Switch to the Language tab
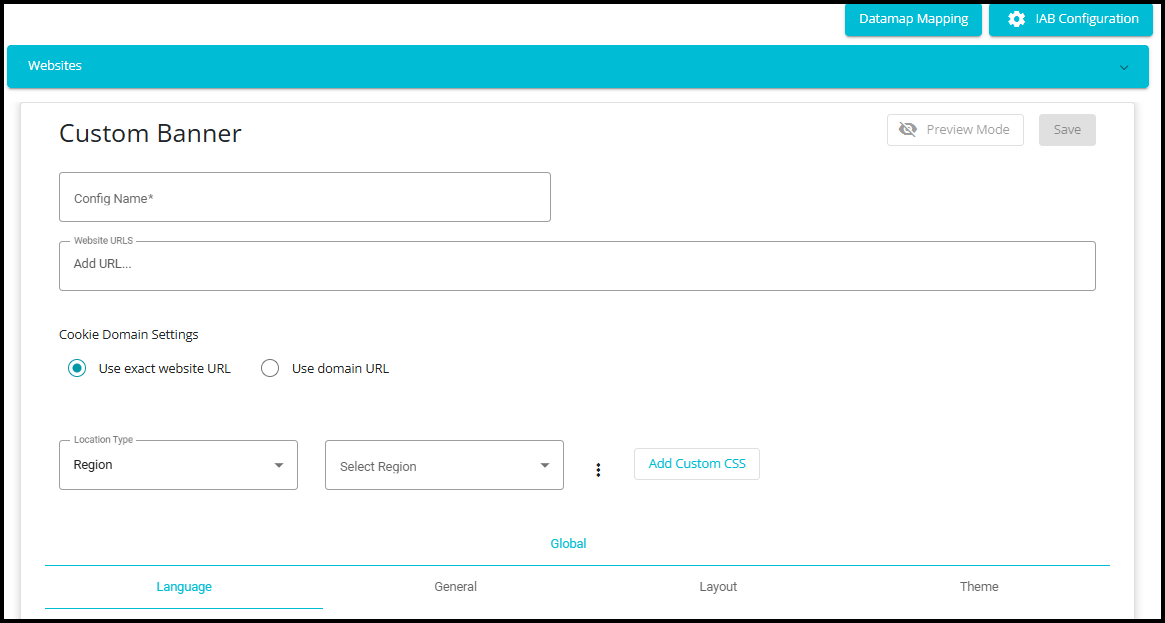Image resolution: width=1165 pixels, height=623 pixels. [184, 587]
